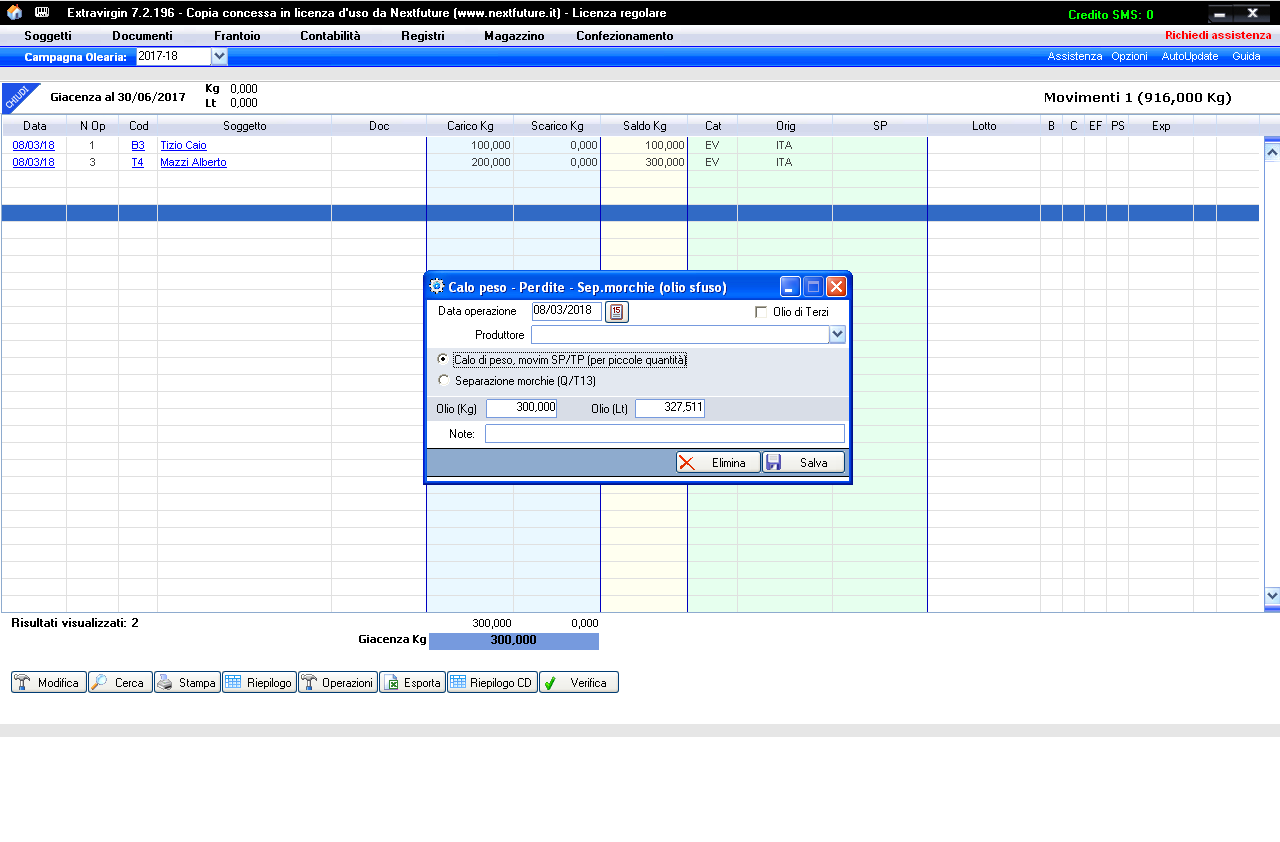Viewport: 1280px width, 842px height.
Task: Close the Calo peso dialog
Action: (836, 287)
